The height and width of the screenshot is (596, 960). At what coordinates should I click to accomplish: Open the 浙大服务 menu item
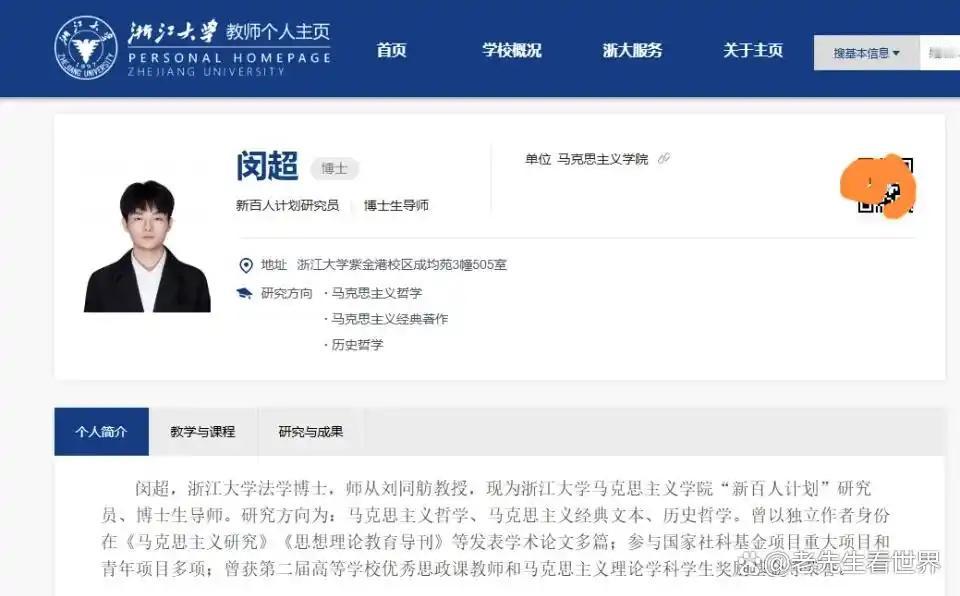pos(632,50)
